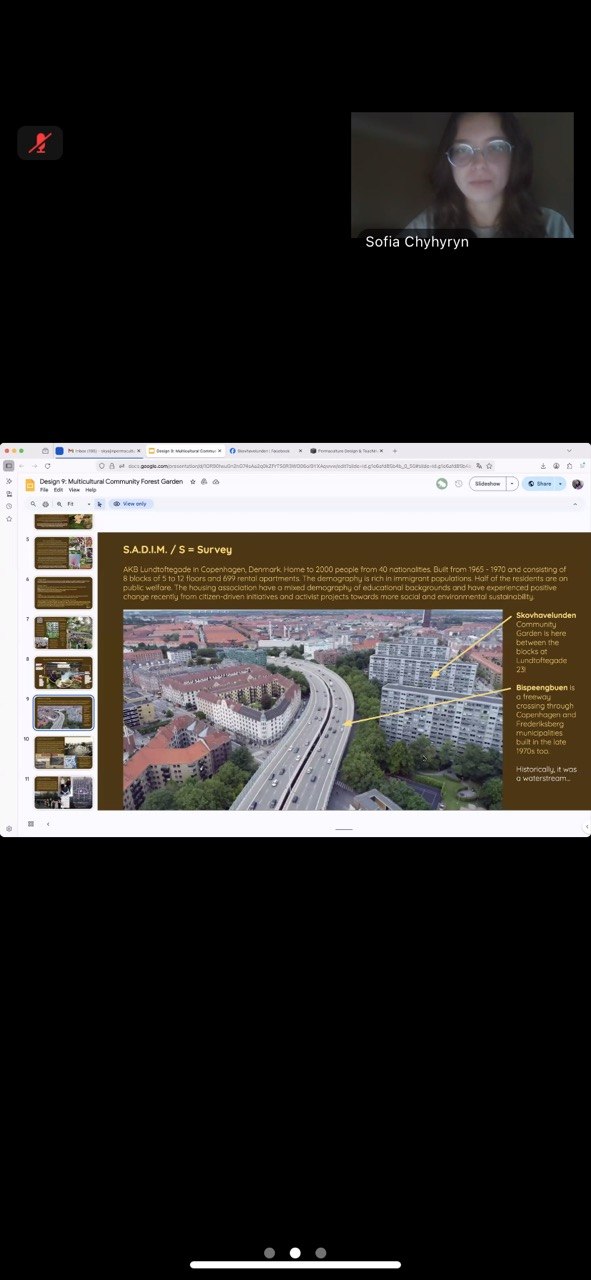Toggle the View only mode chip
The width and height of the screenshot is (591, 1280).
pyautogui.click(x=130, y=504)
